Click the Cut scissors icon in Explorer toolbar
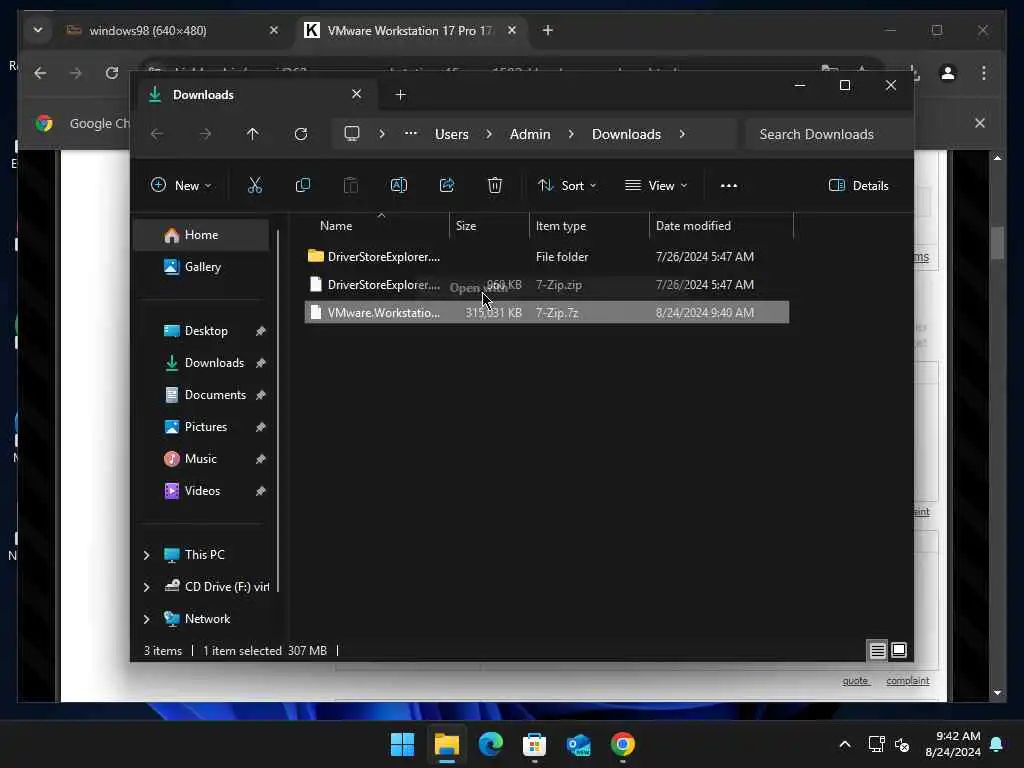This screenshot has width=1024, height=768. click(x=255, y=185)
